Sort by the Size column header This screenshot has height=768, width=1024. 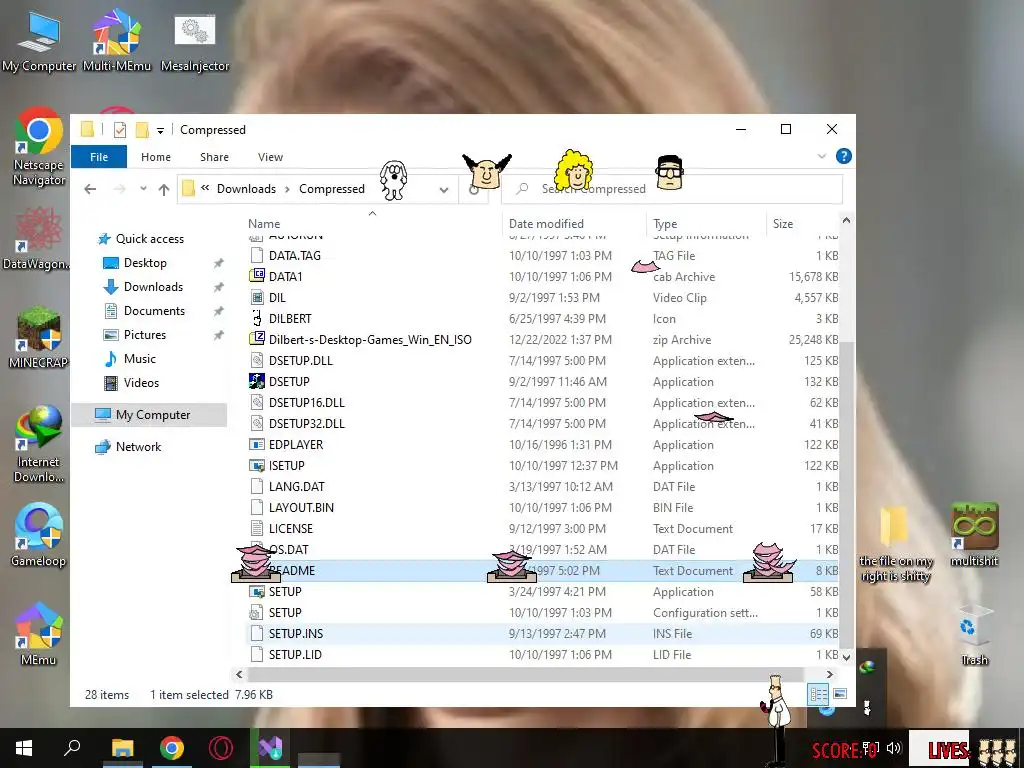coord(783,223)
